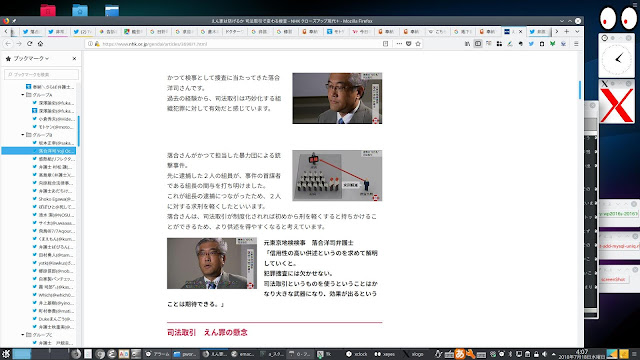Click the Twitter extension icon in toolbar
640x360 pixels.
[531, 44]
